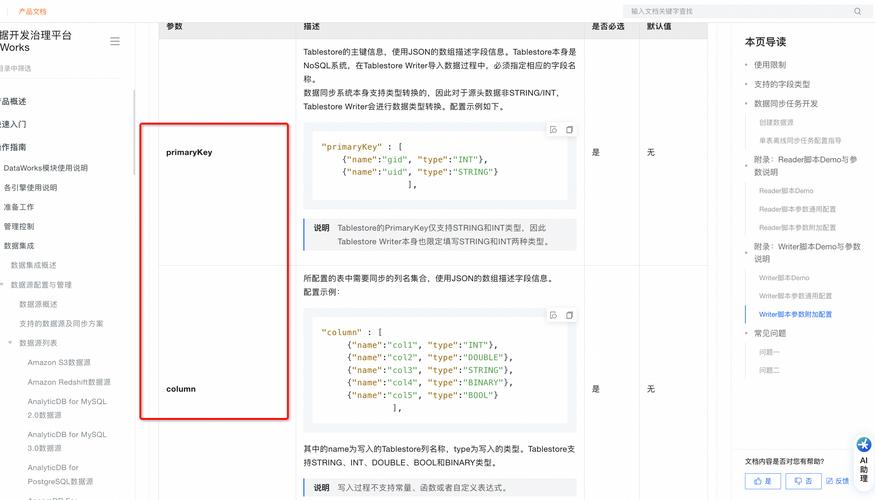Click the search magnifier icon
Viewport: 875px width, 500px height.
(x=857, y=11)
